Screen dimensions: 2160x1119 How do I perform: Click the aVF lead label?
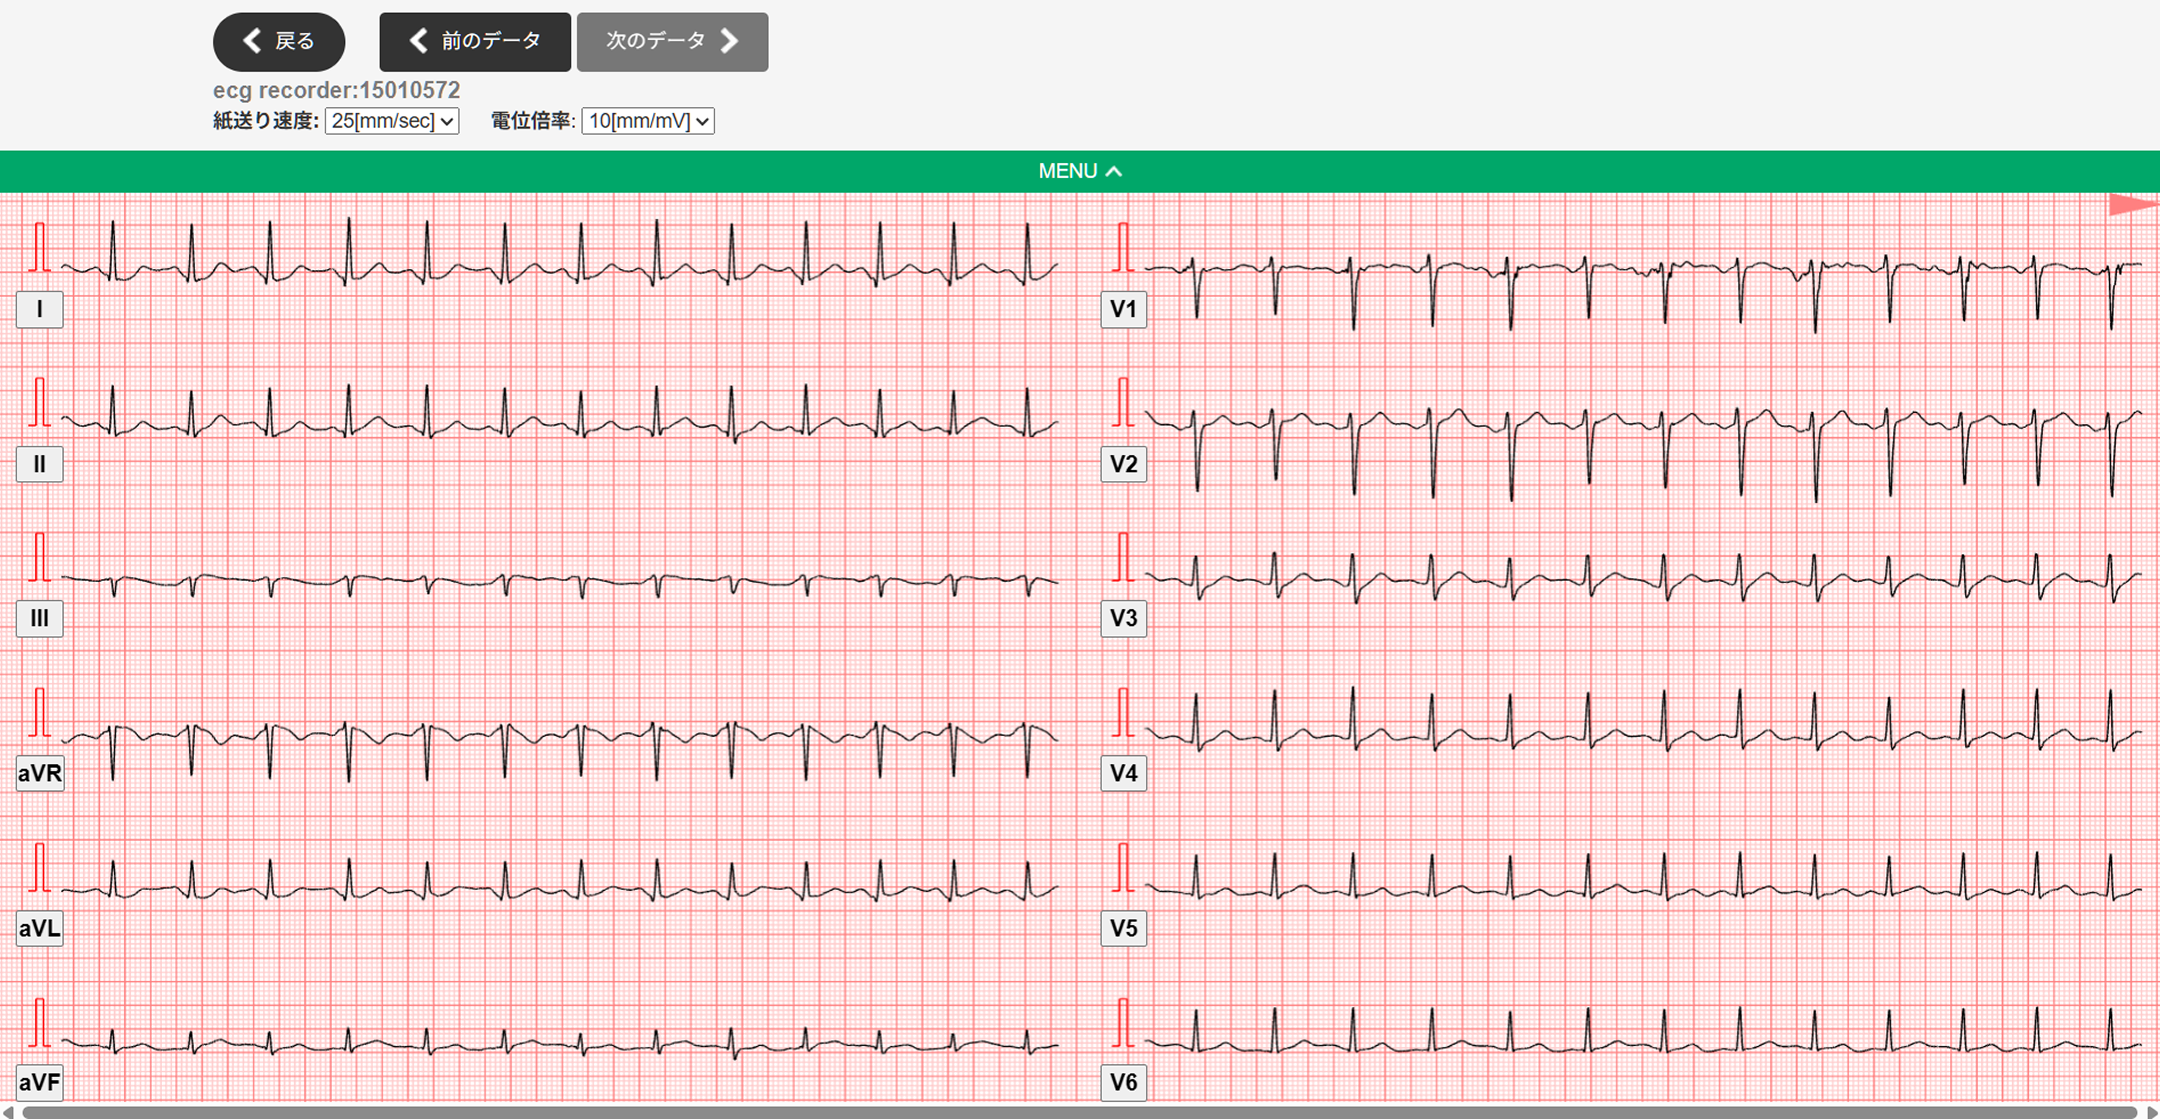(40, 1082)
